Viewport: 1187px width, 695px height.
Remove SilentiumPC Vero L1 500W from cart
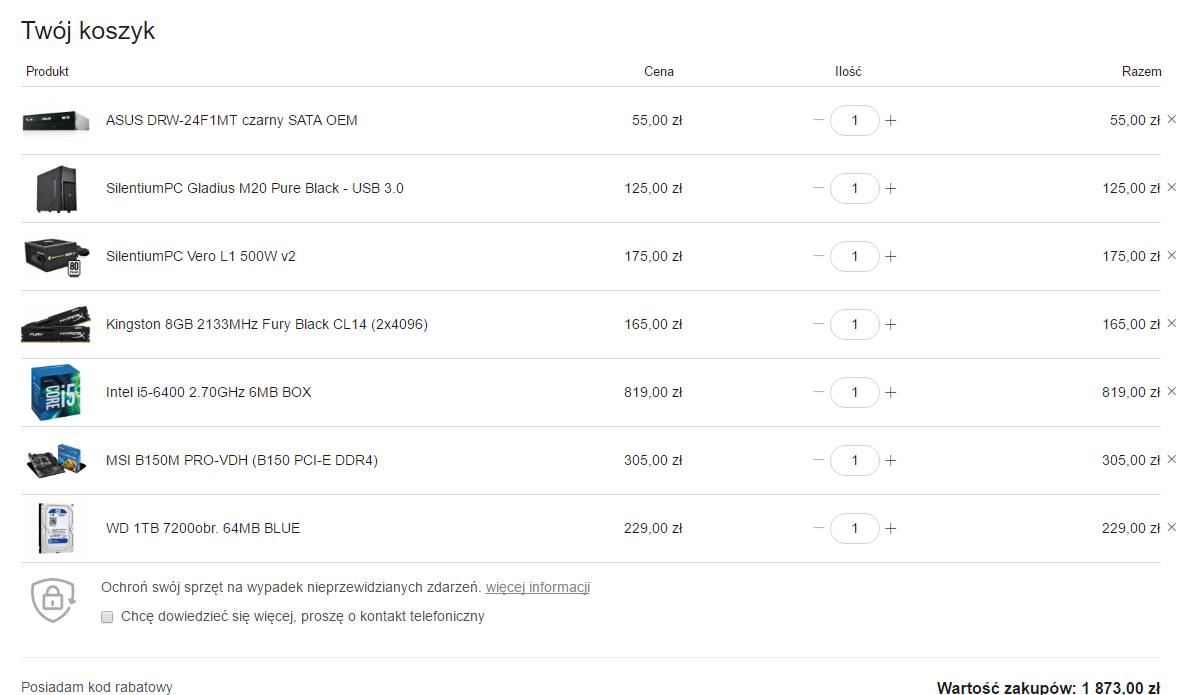pyautogui.click(x=1172, y=255)
